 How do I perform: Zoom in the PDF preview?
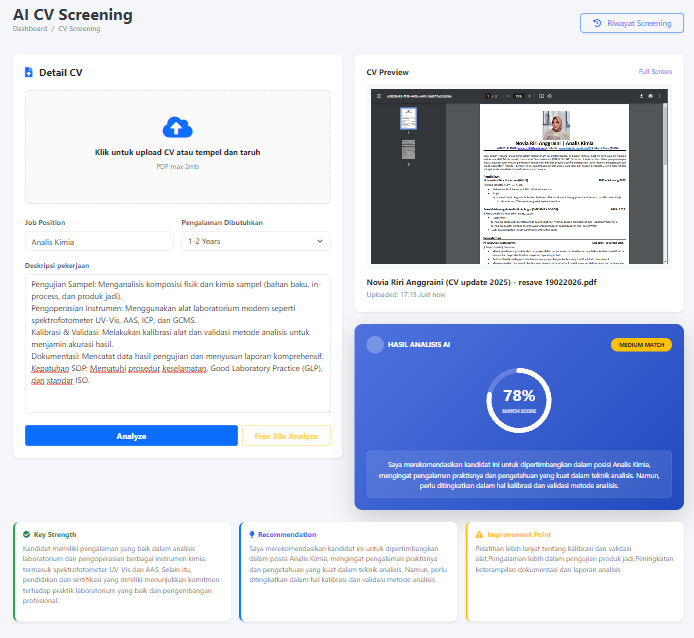pyautogui.click(x=529, y=96)
